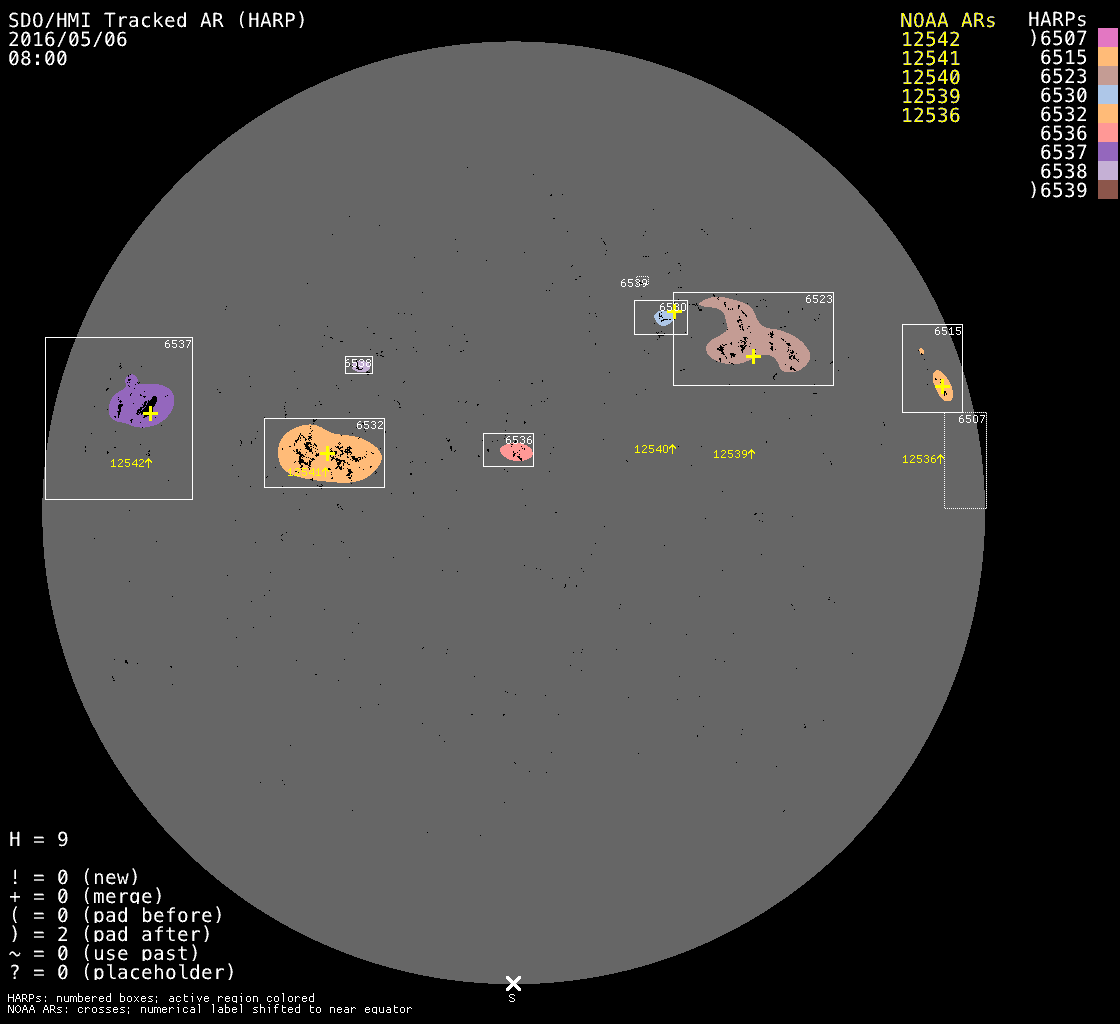Pick the pink swatch beside HARP 6507
The image size is (1120, 1024).
[x=1107, y=38]
